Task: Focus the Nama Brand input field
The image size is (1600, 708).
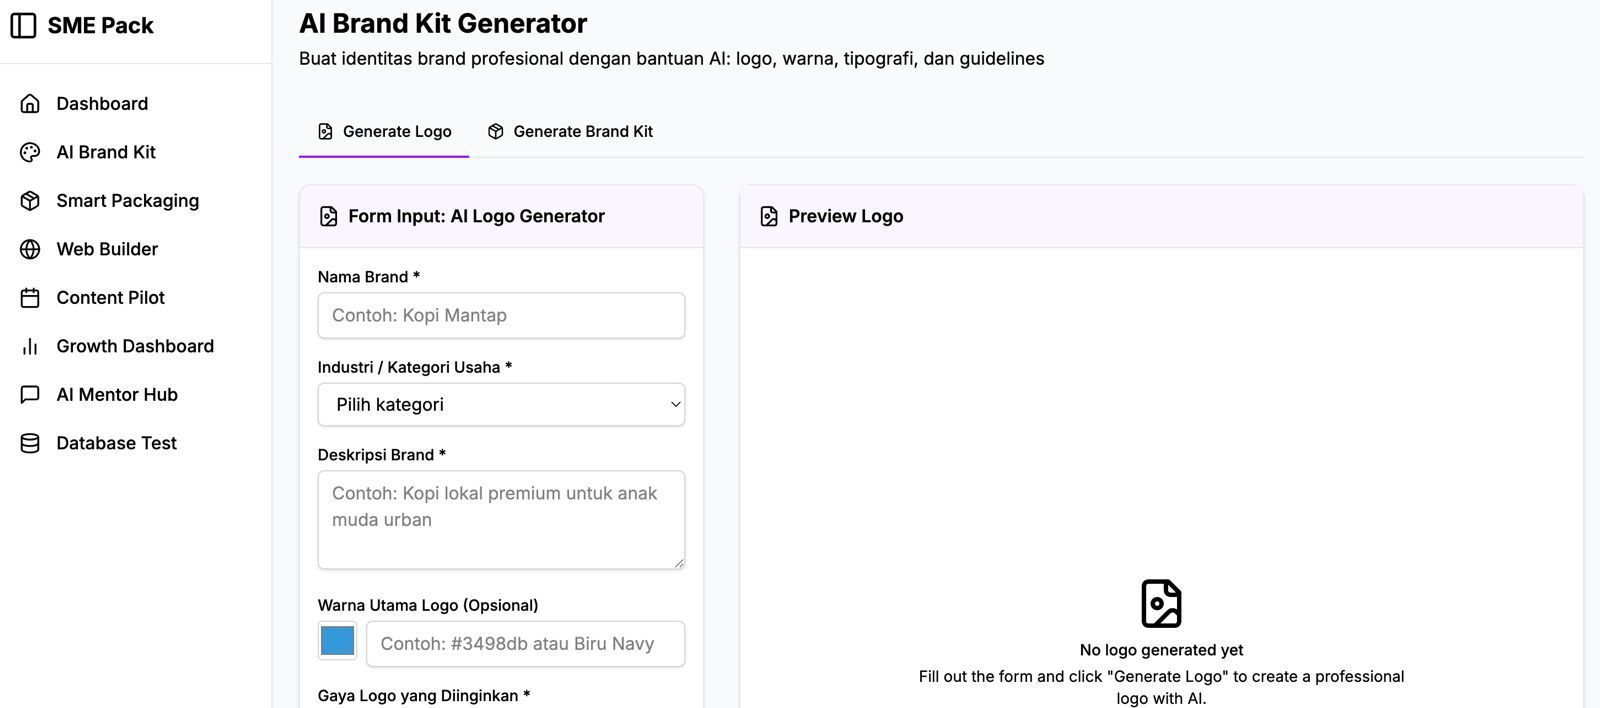Action: (x=501, y=316)
